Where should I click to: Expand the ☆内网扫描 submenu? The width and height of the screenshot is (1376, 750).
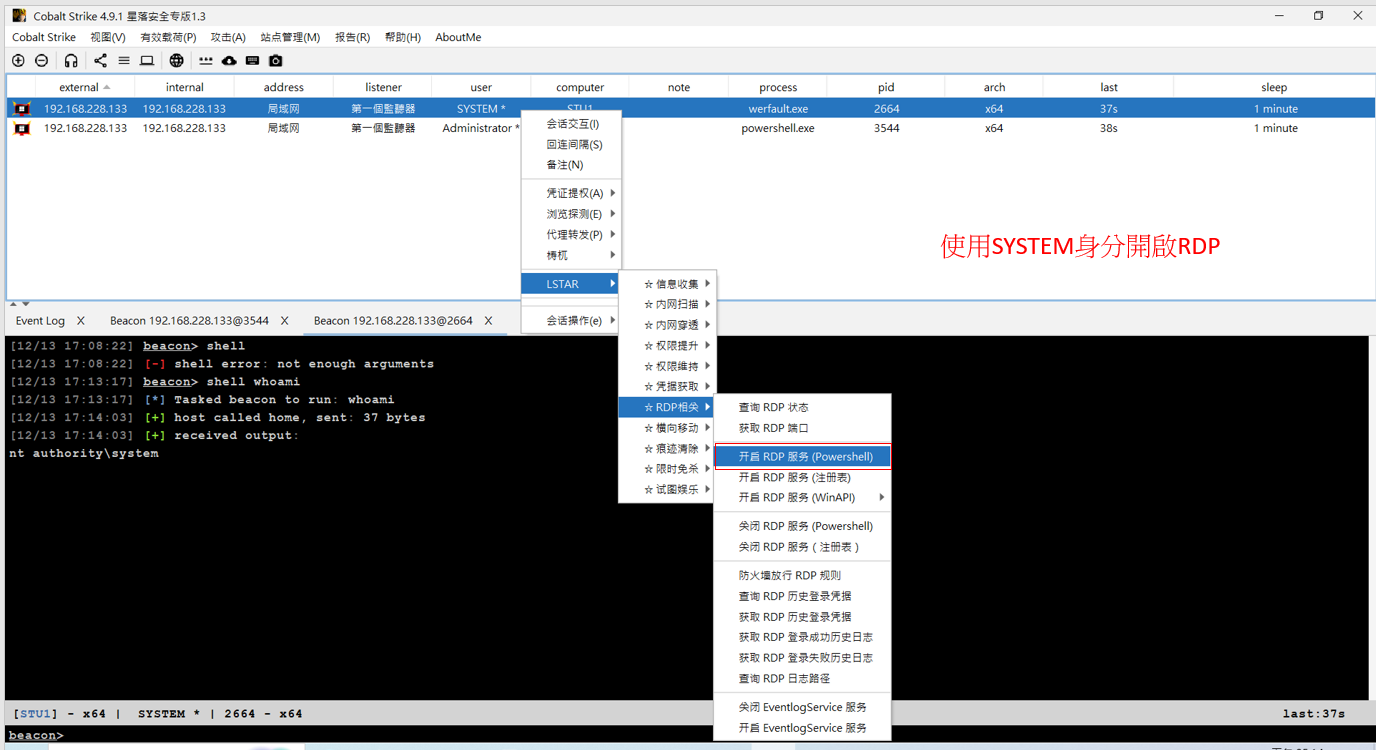668,304
